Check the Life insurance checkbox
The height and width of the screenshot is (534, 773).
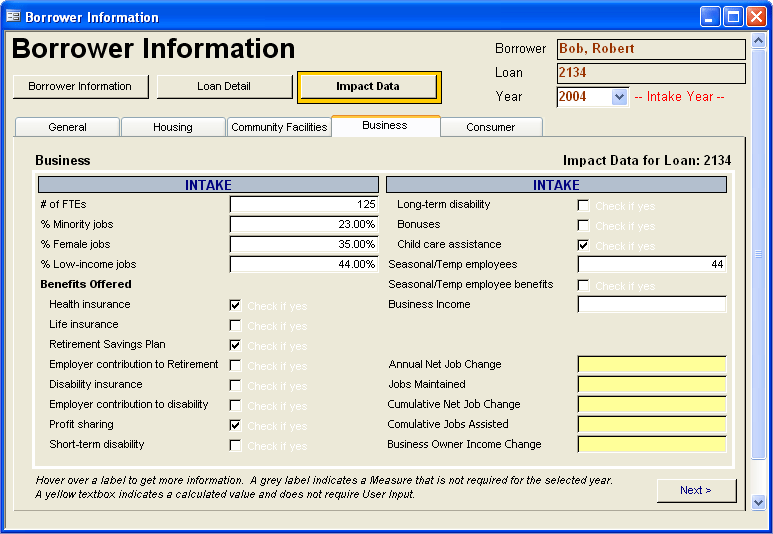pos(235,325)
